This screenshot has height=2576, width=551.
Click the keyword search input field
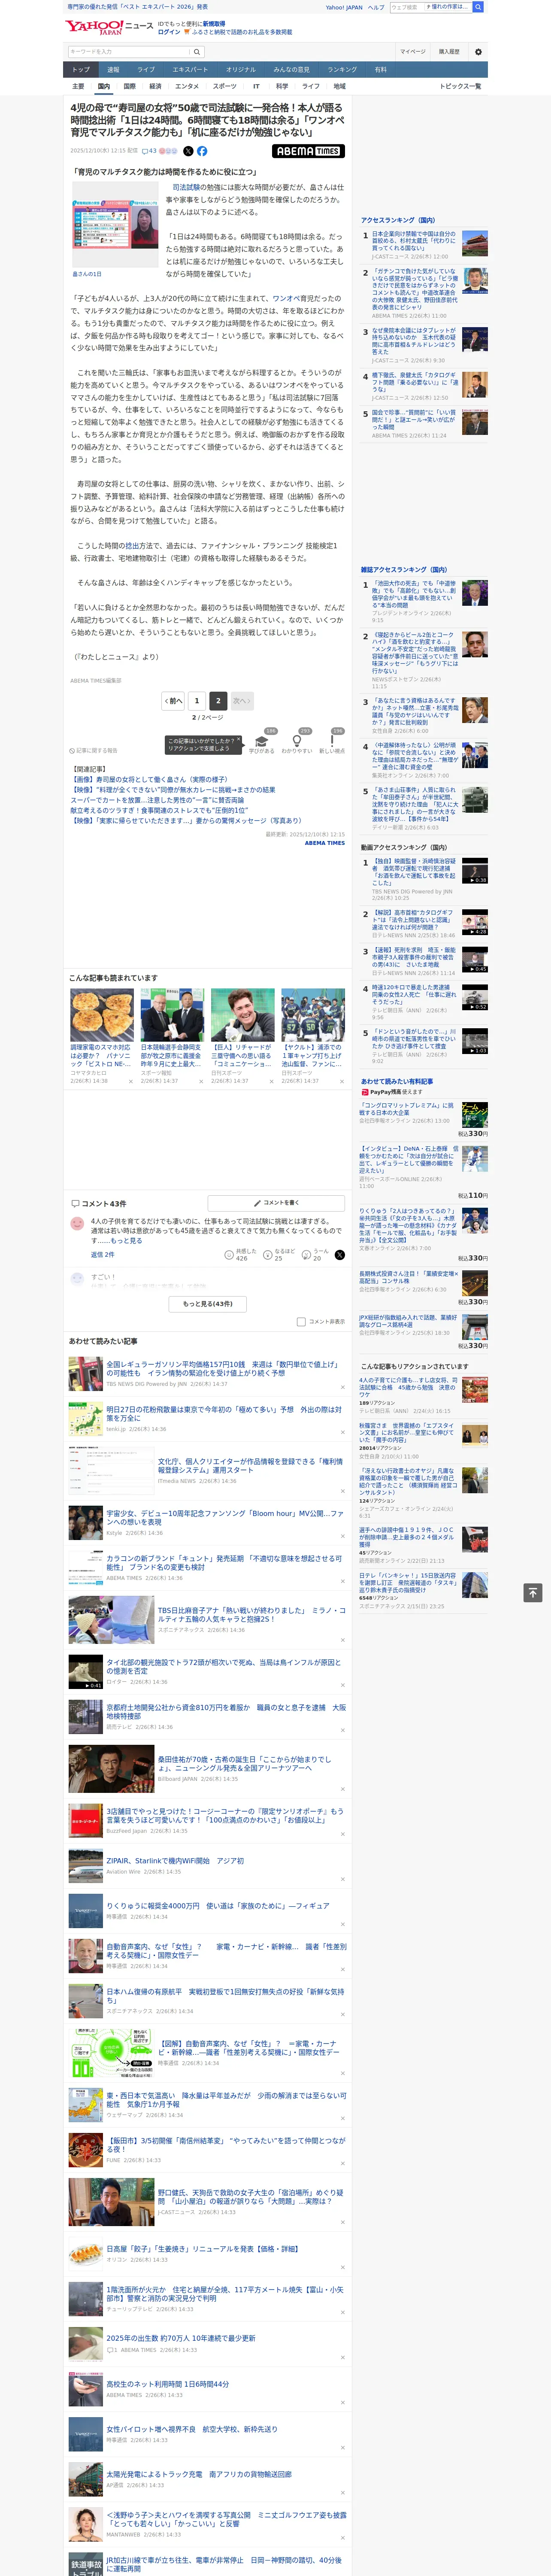[x=129, y=52]
